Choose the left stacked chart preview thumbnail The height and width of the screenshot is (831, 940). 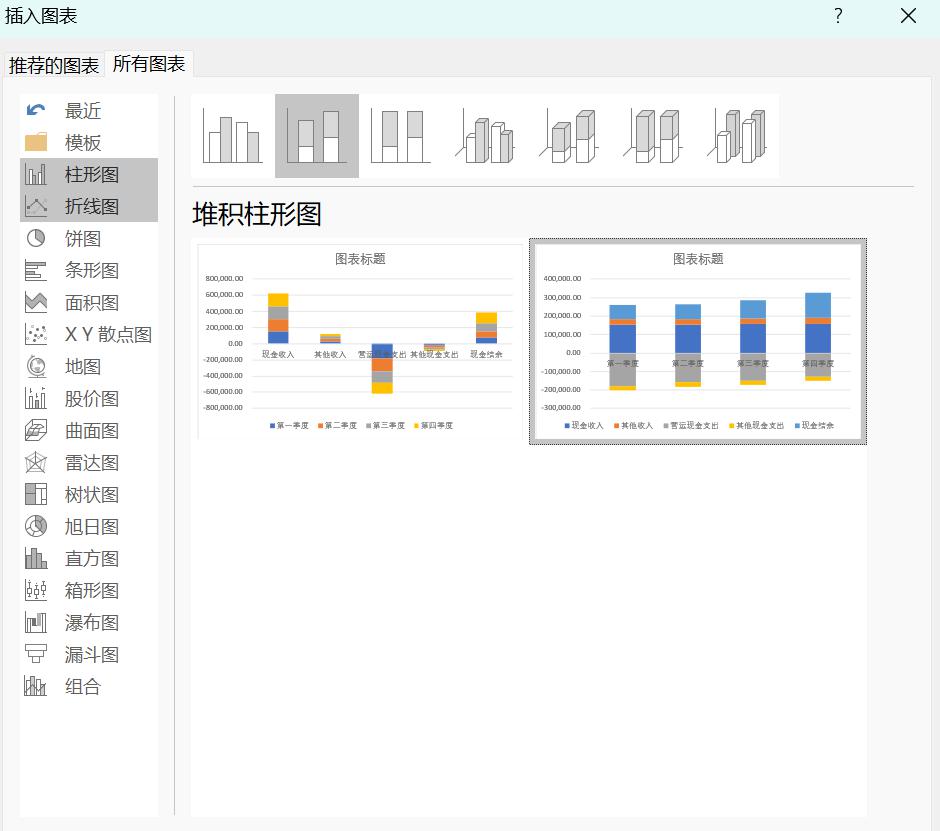click(x=360, y=342)
